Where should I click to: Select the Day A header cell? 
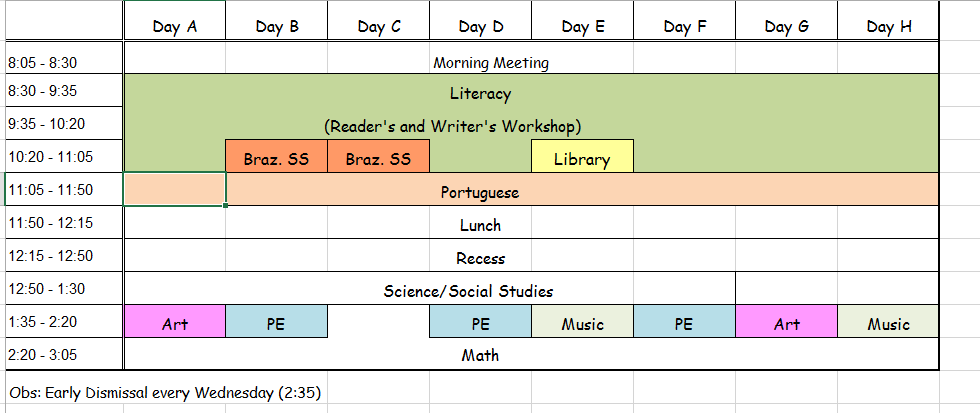[174, 26]
